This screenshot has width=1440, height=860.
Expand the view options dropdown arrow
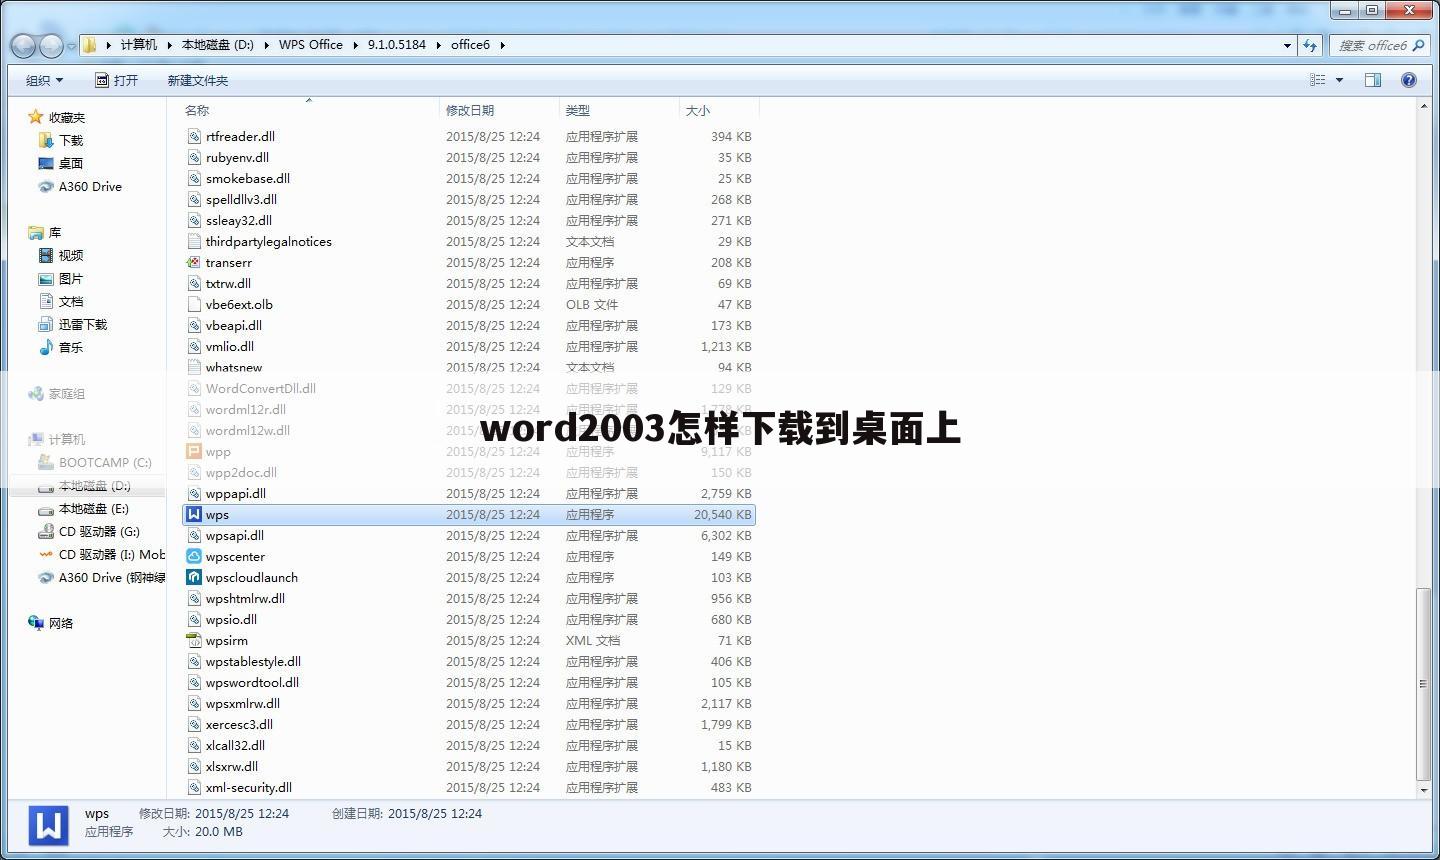1339,80
